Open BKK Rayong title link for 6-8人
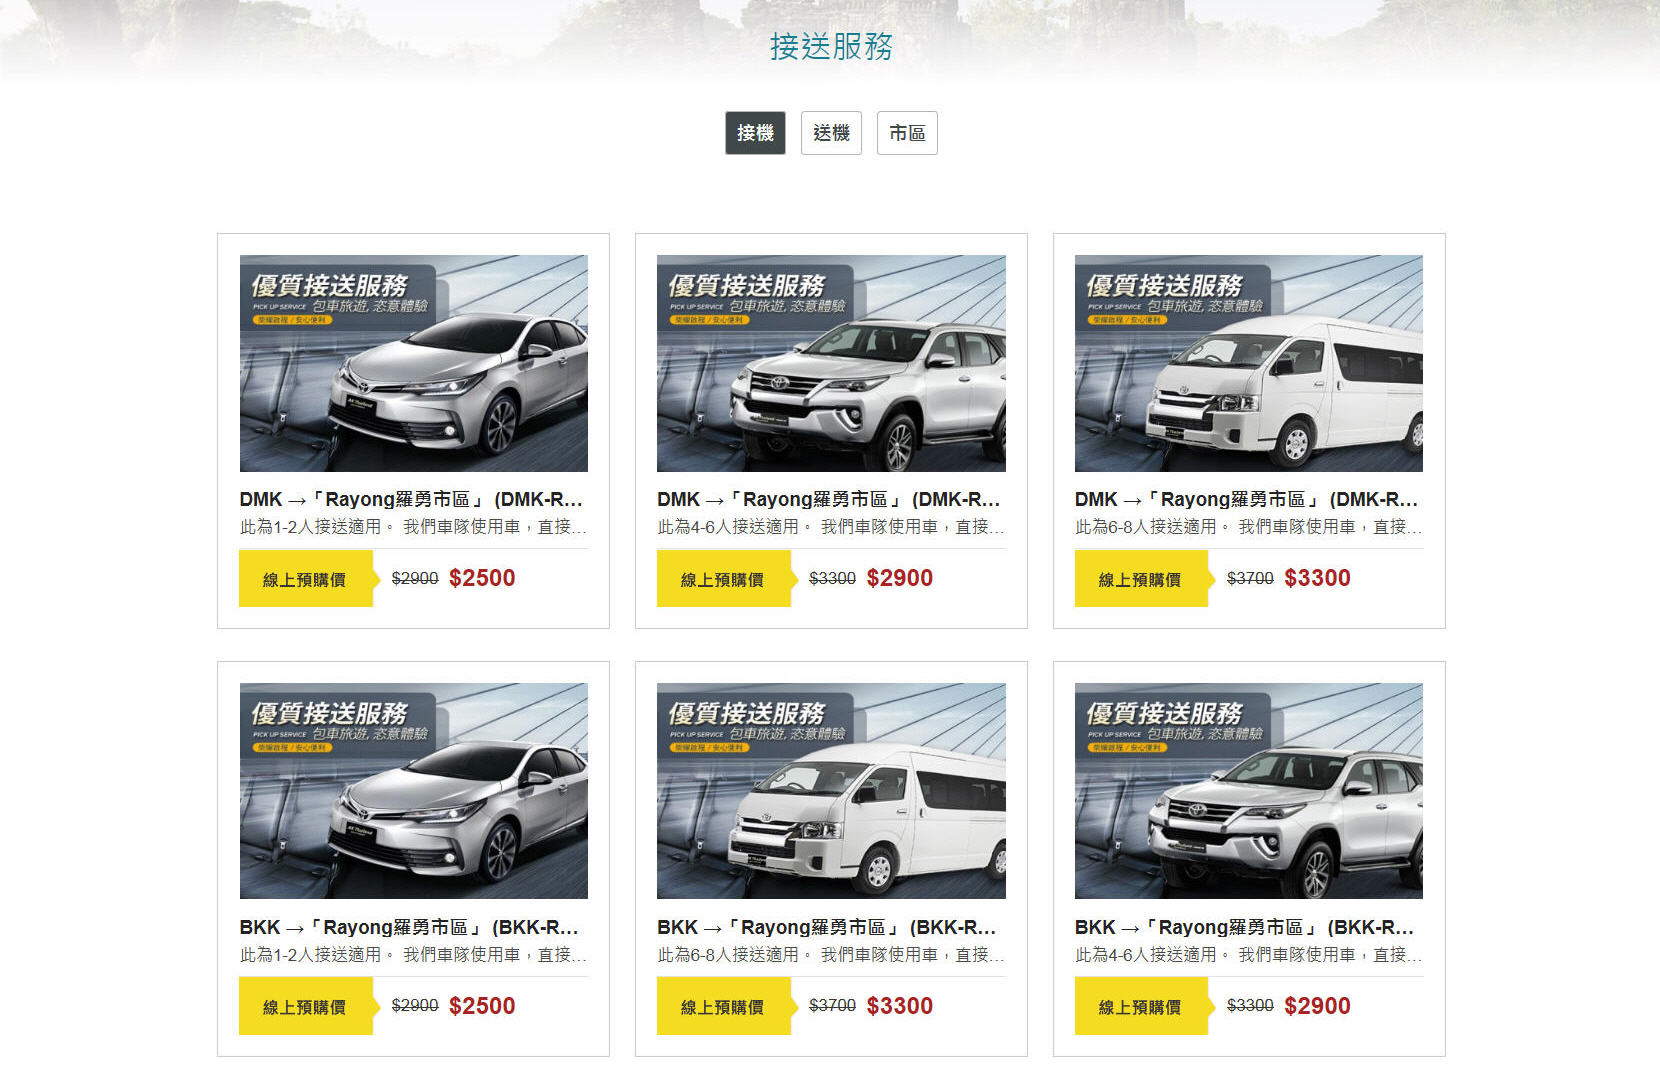 tap(827, 927)
